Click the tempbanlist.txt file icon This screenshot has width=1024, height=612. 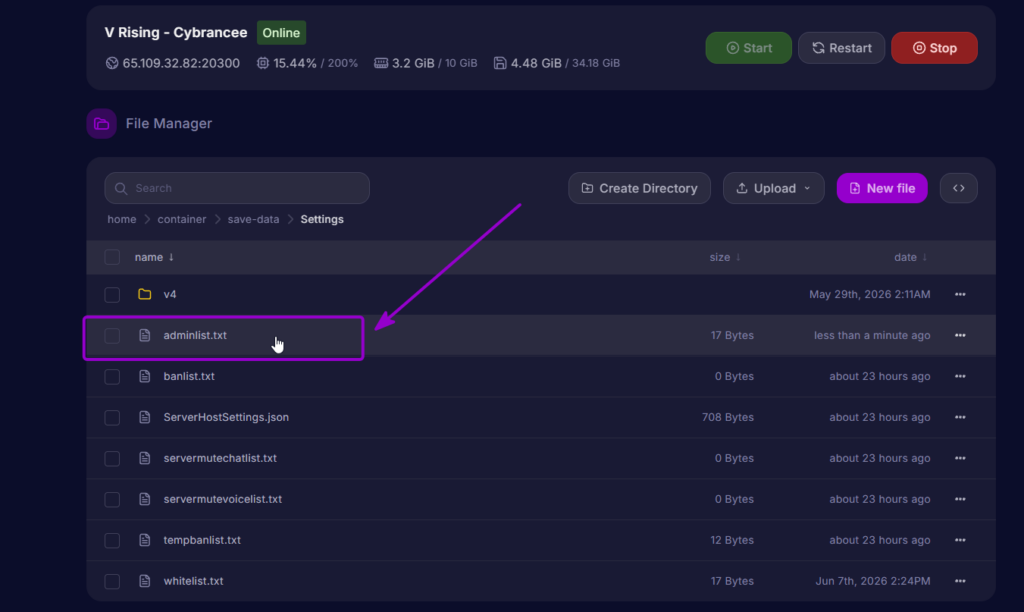pyautogui.click(x=144, y=540)
